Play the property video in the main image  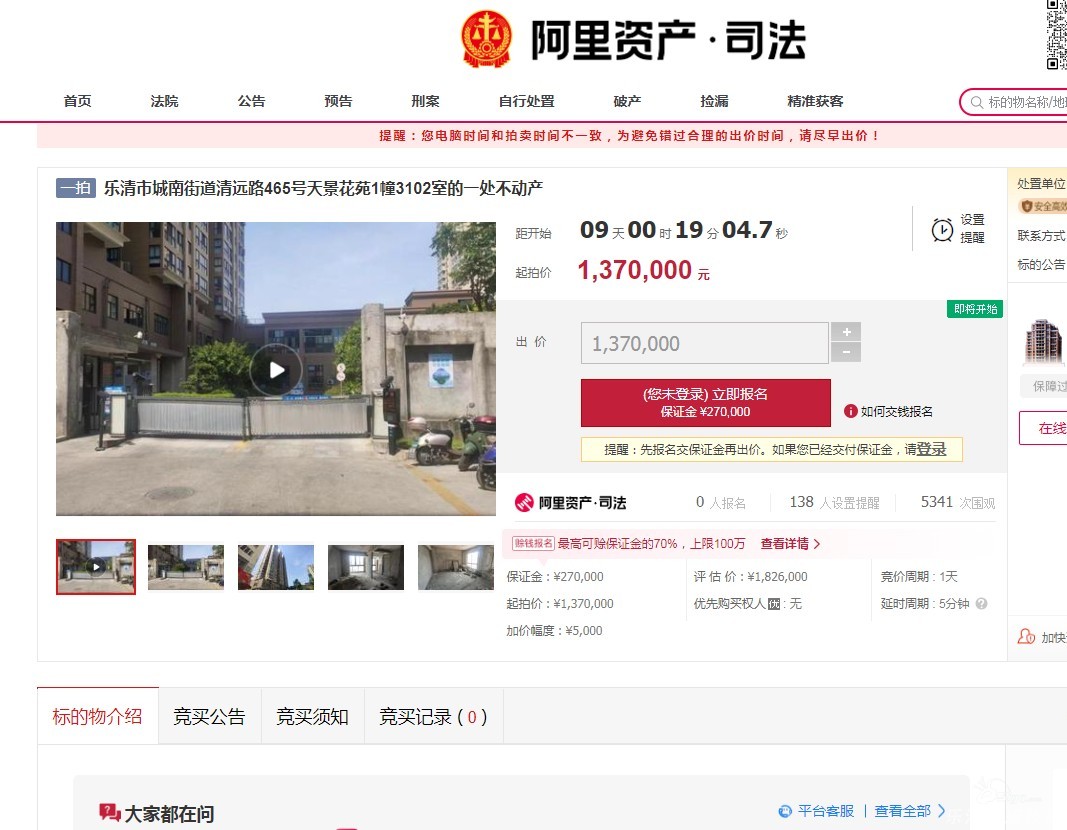tap(276, 370)
